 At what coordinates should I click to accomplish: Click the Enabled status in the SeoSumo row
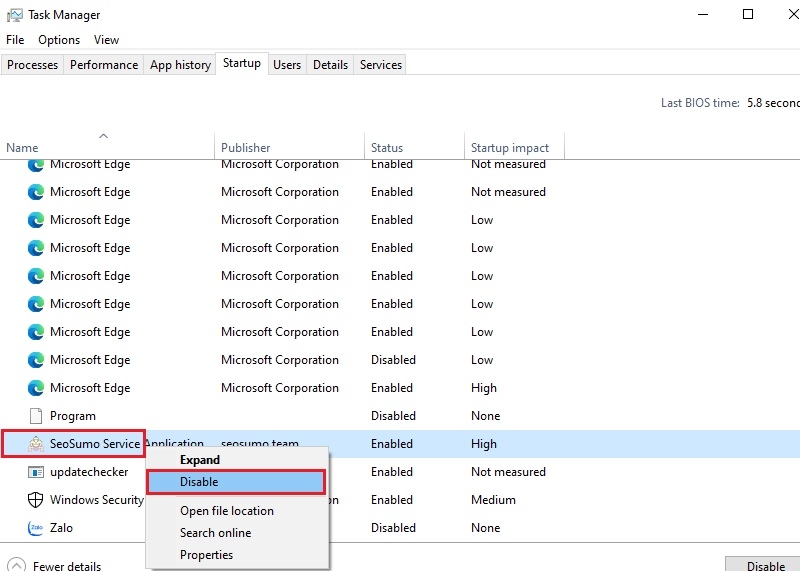pyautogui.click(x=391, y=444)
